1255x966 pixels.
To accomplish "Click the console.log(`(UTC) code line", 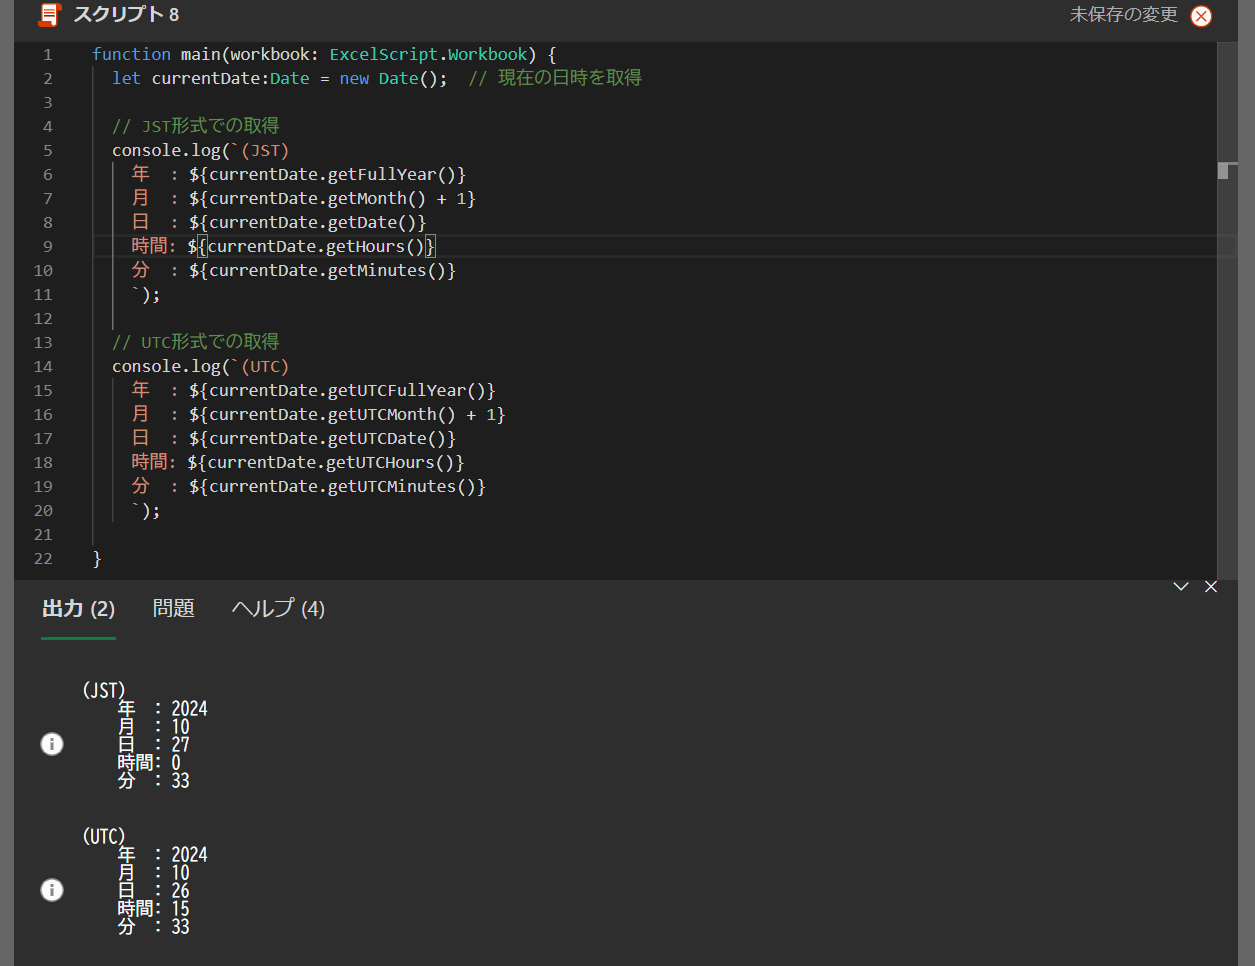I will [200, 367].
